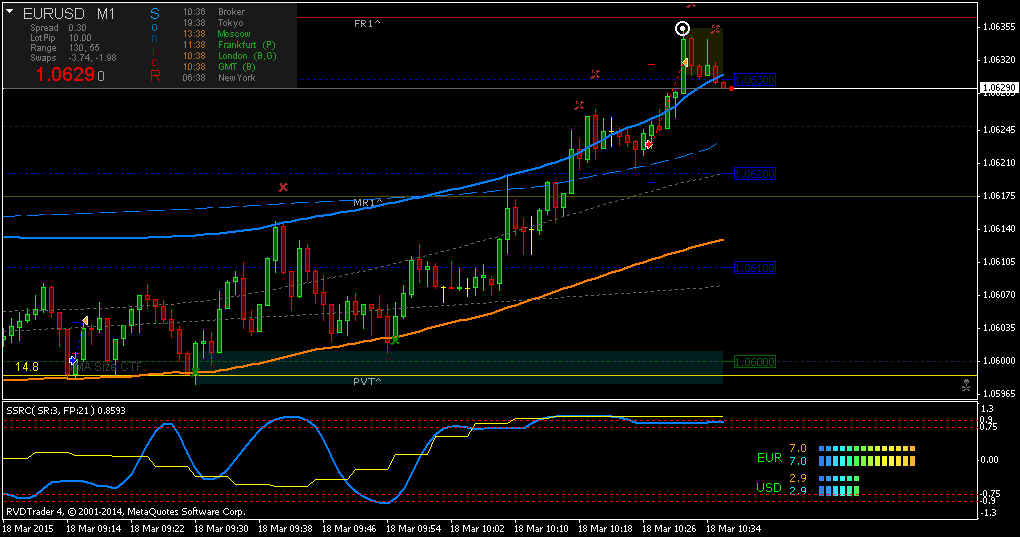Click the orange EUR 7.0 strength value

tap(798, 448)
